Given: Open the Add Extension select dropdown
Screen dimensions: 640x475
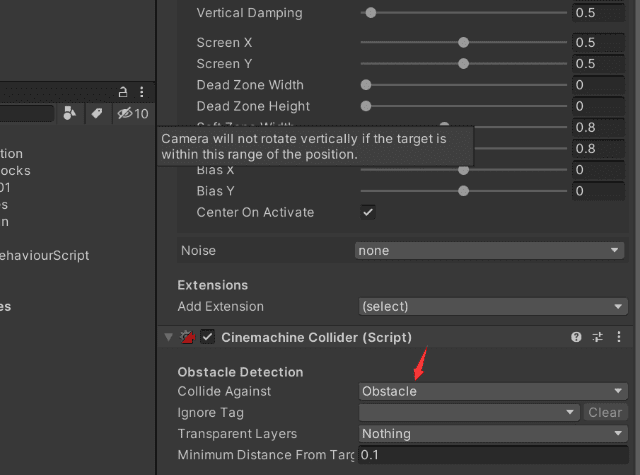Looking at the screenshot, I should pos(490,306).
